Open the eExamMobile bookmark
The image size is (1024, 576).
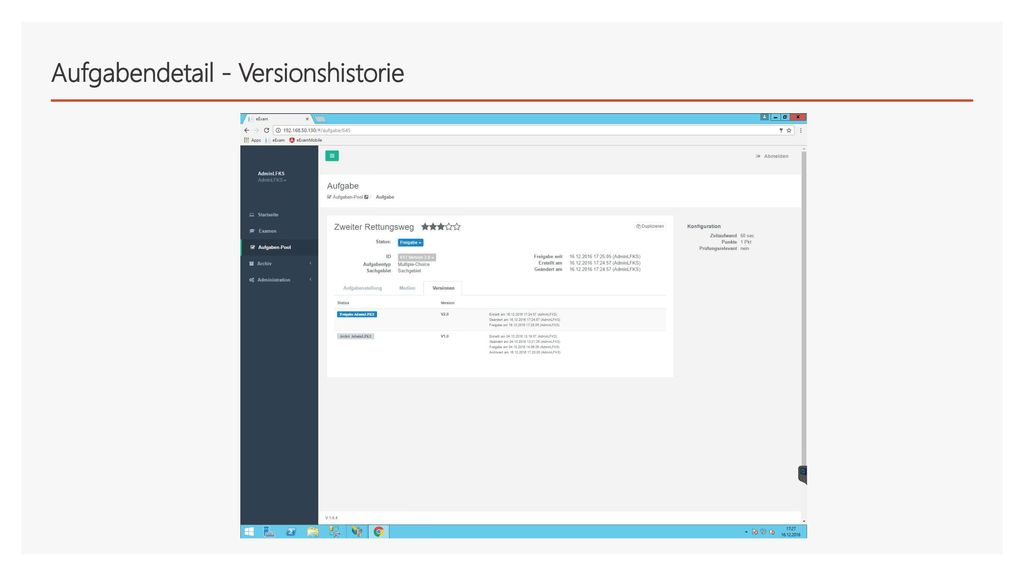306,140
